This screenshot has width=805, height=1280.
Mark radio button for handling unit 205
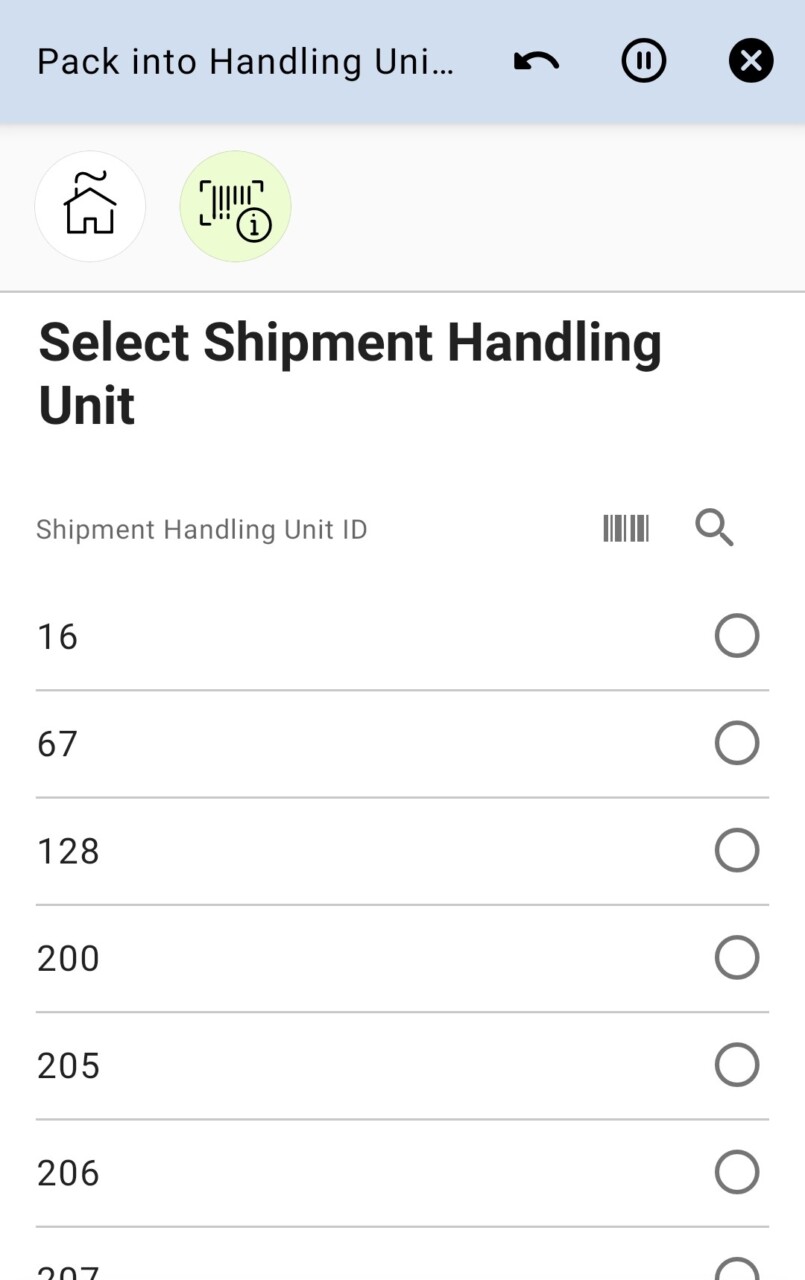tap(737, 1065)
